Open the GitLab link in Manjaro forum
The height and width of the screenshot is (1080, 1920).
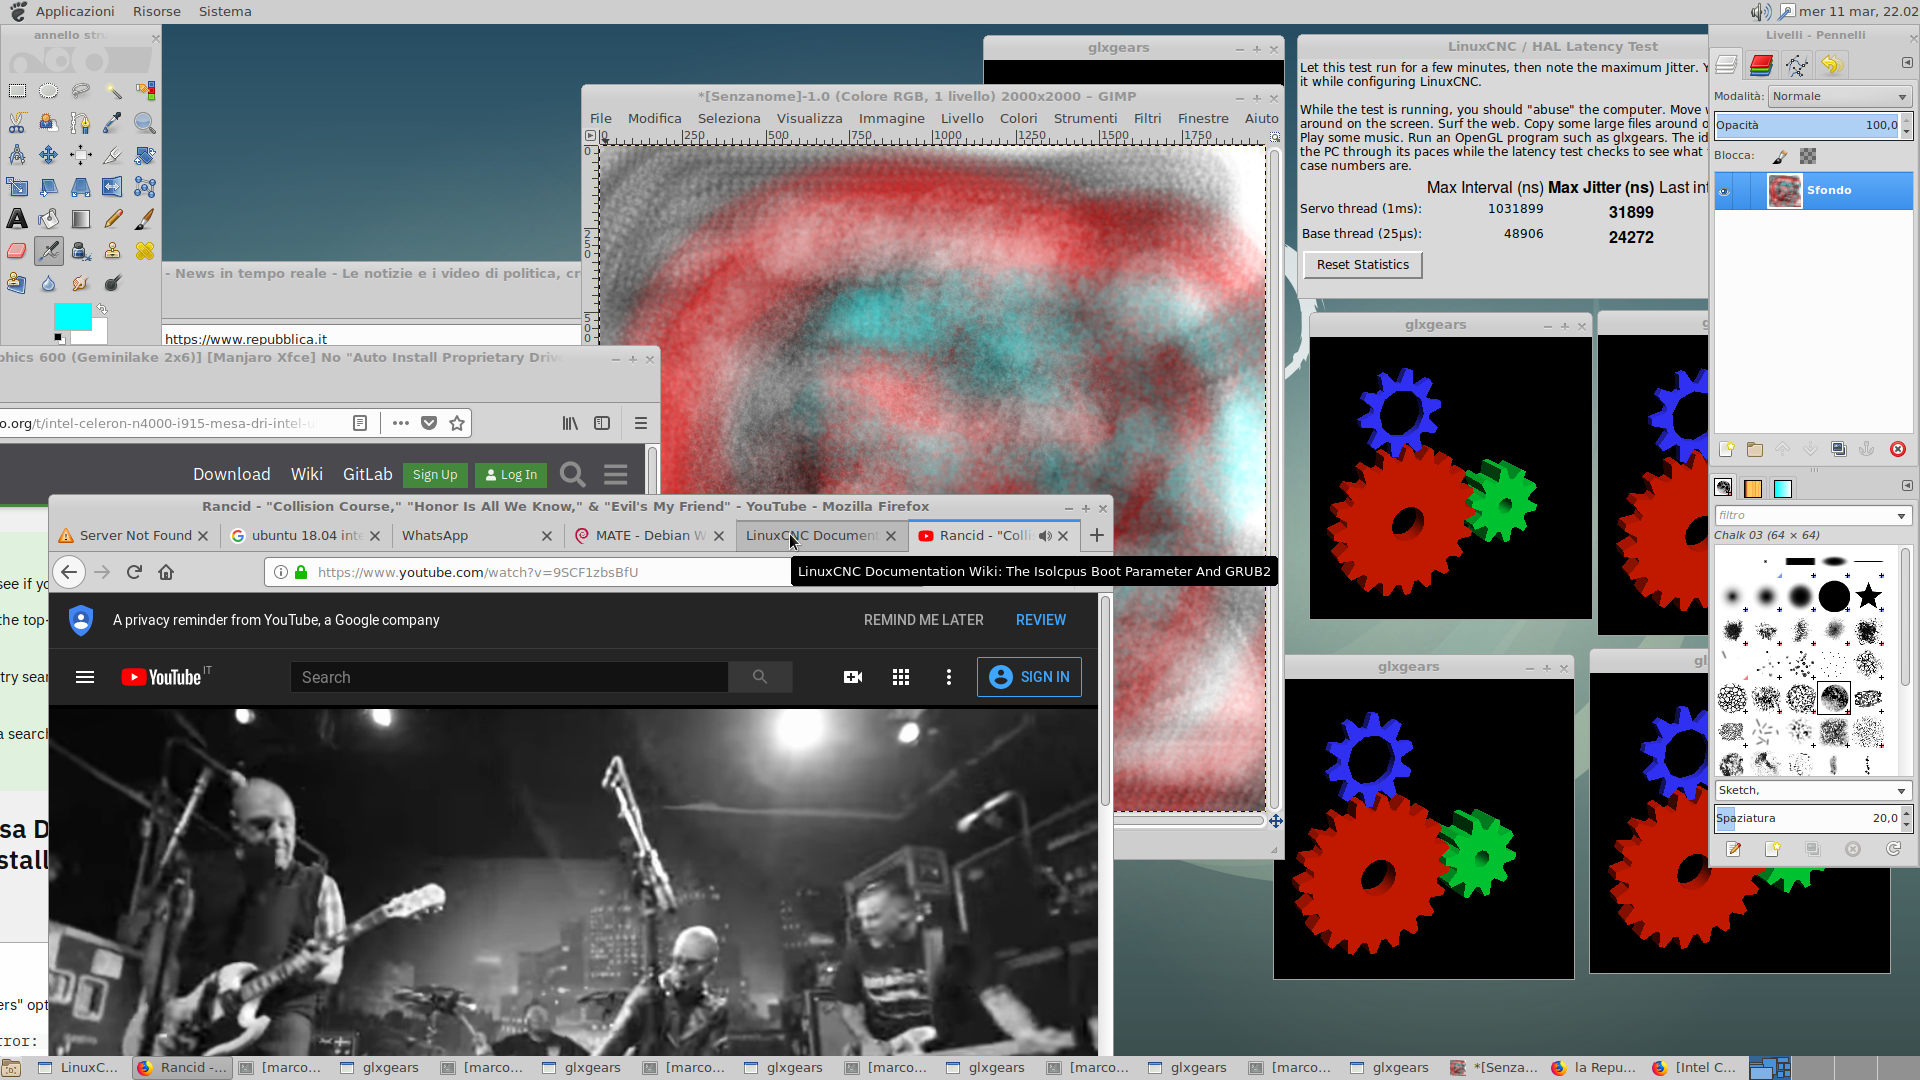pyautogui.click(x=367, y=474)
